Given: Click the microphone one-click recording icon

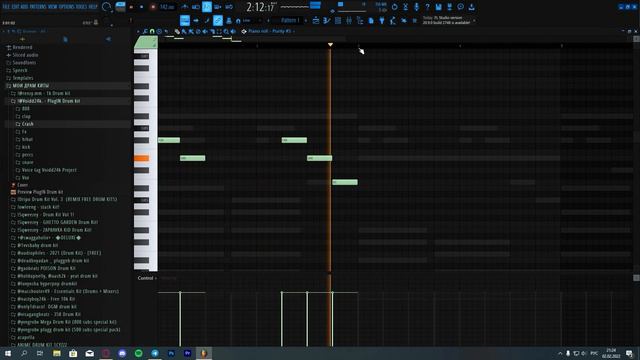Looking at the screenshot, I should click(x=416, y=7).
